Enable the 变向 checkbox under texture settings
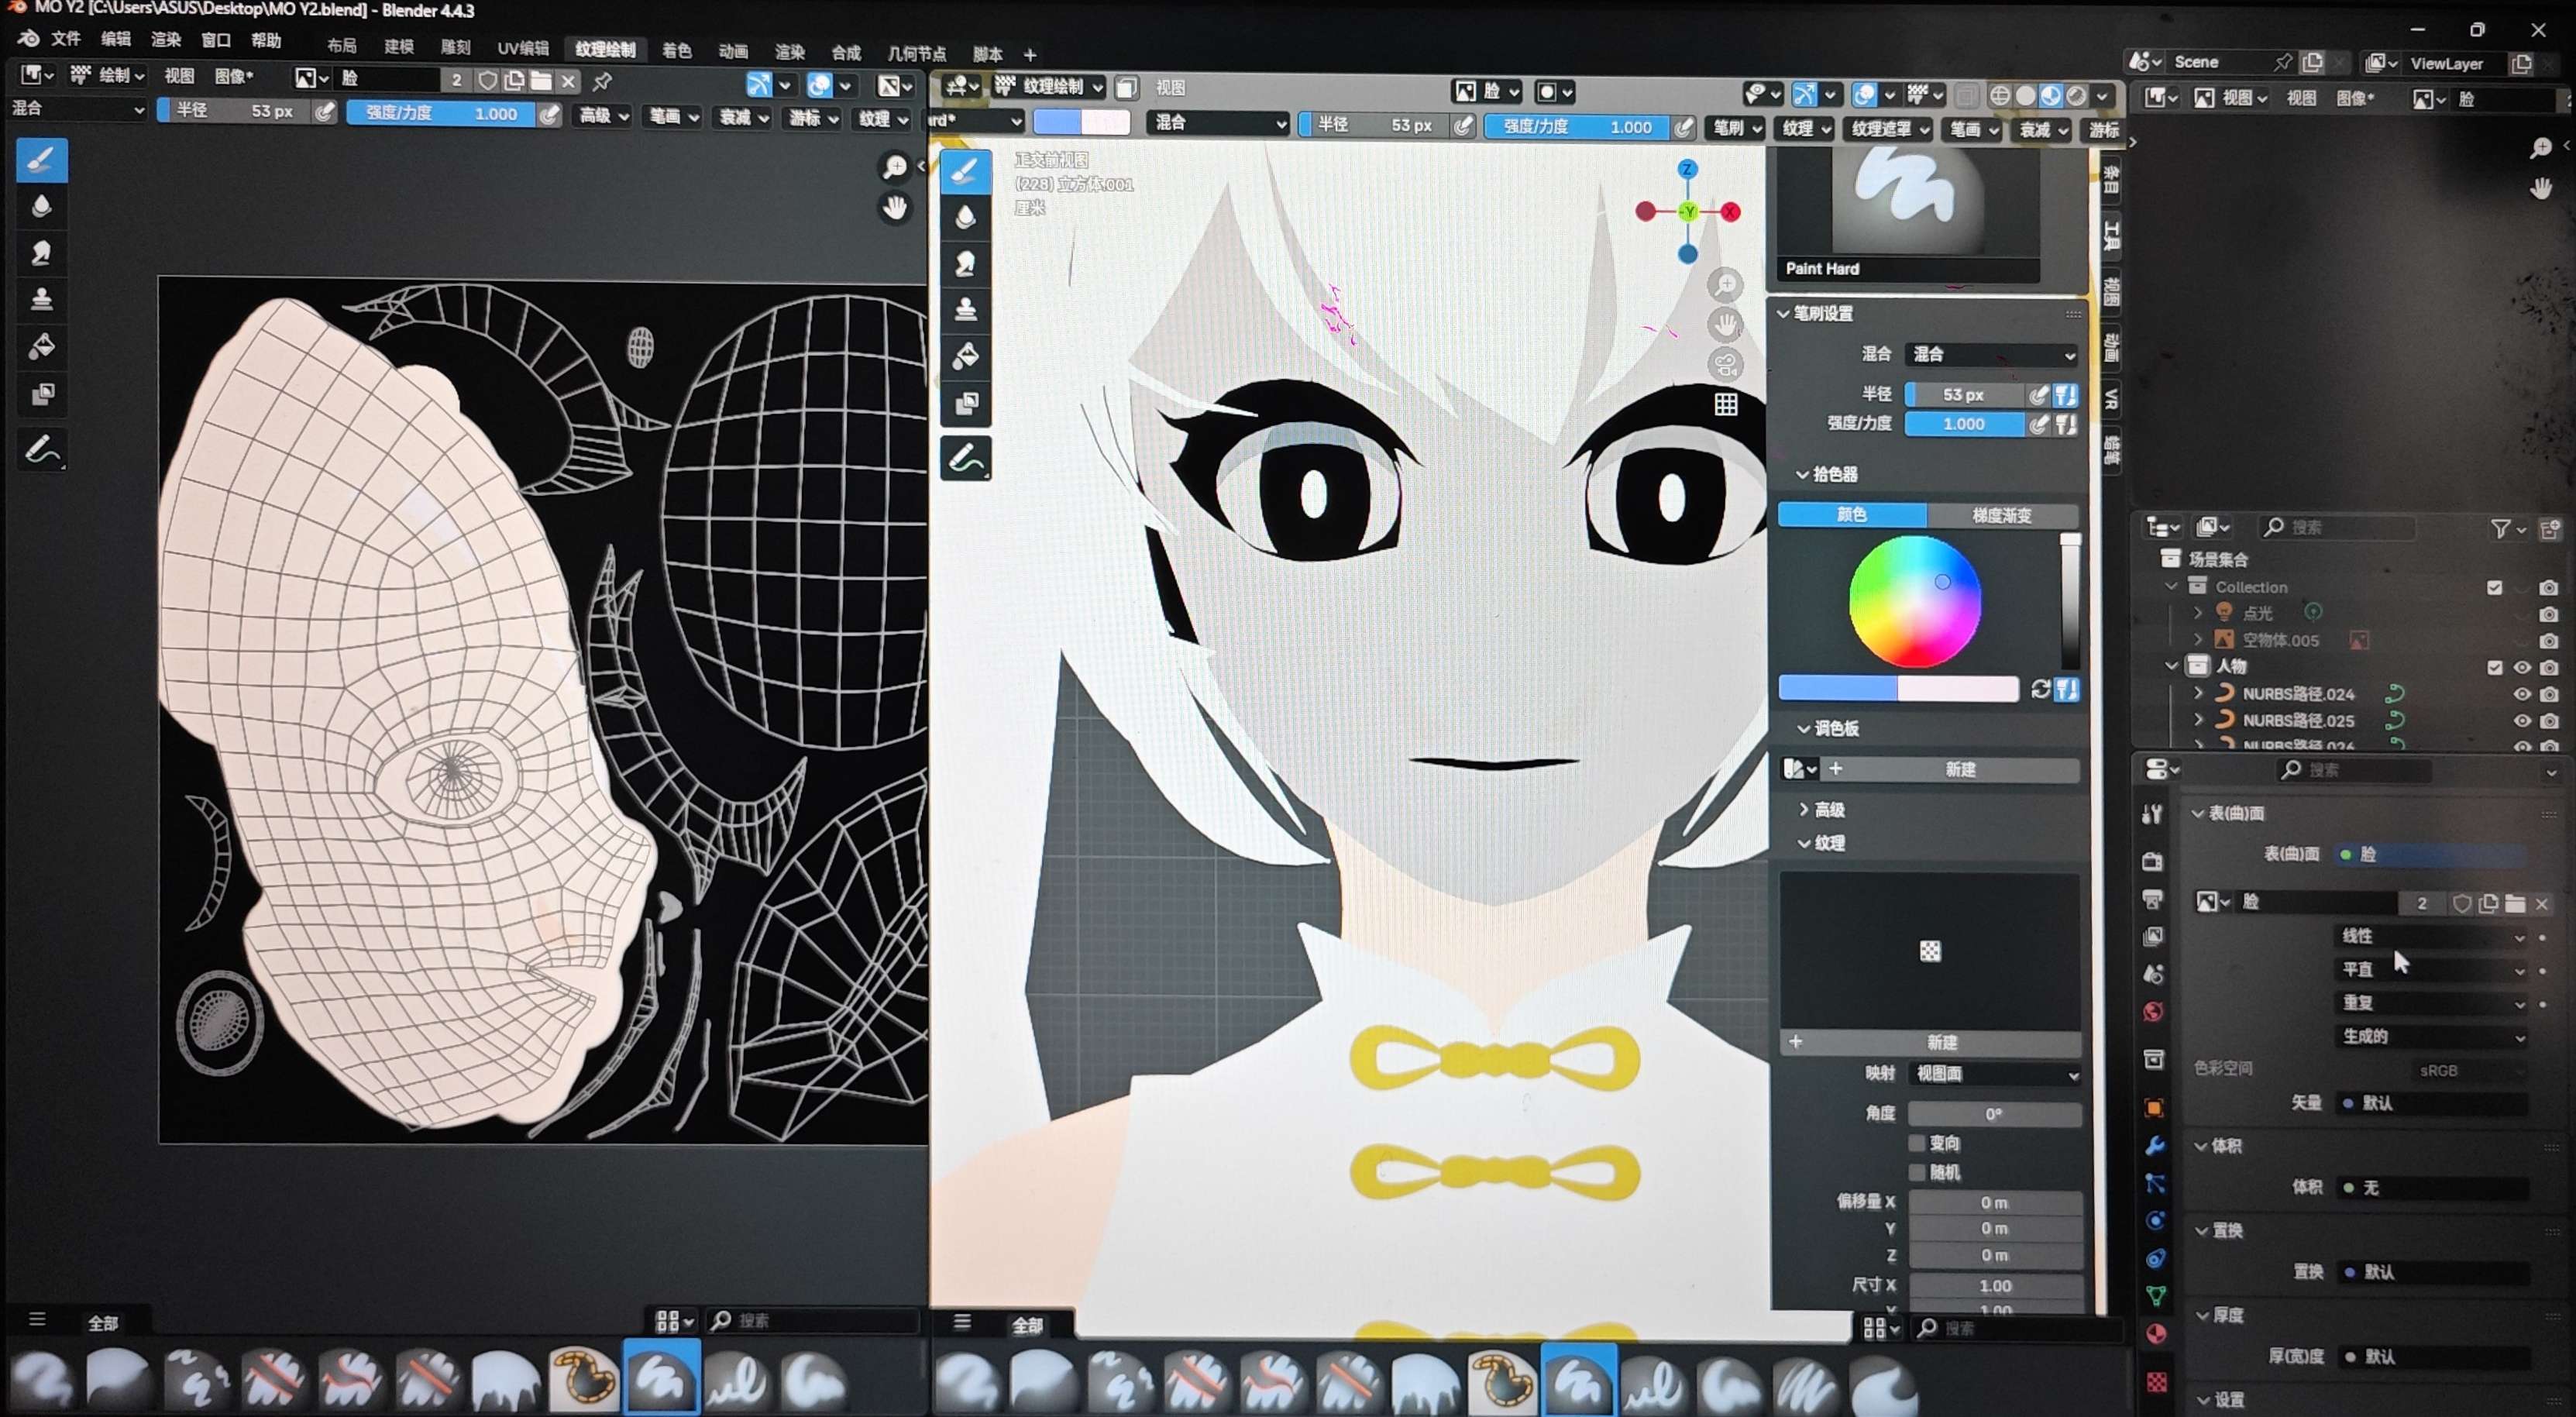The height and width of the screenshot is (1417, 2576). point(1916,1143)
